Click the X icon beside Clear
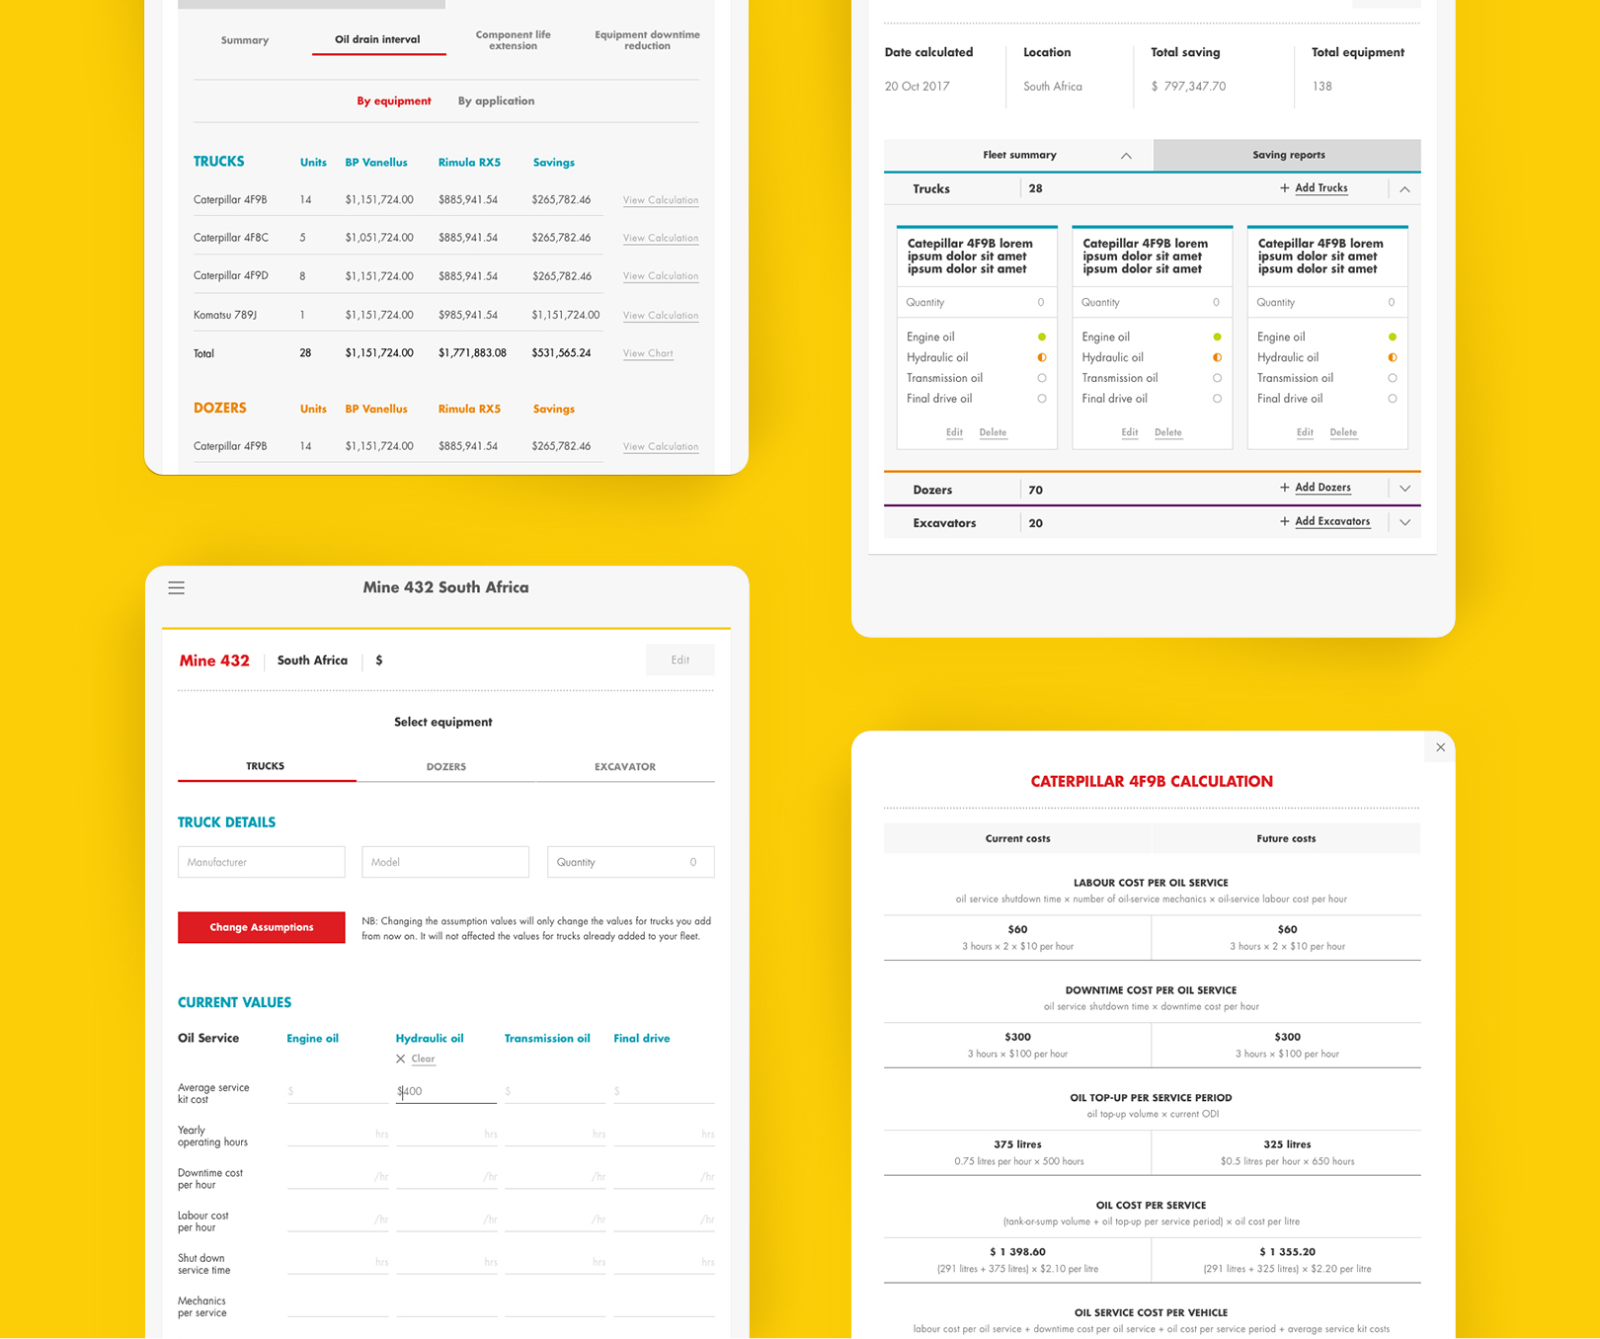 pyautogui.click(x=400, y=1059)
